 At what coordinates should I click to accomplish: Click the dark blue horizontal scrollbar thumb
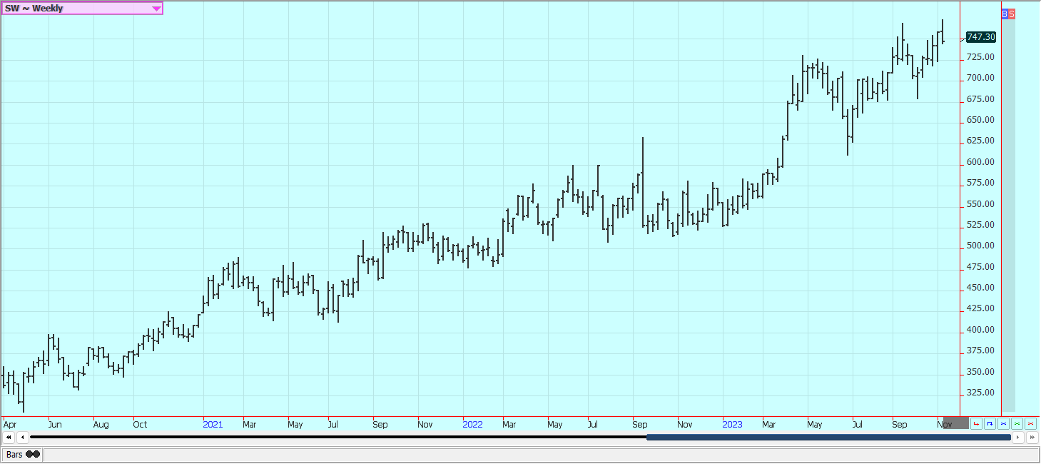[x=828, y=437]
